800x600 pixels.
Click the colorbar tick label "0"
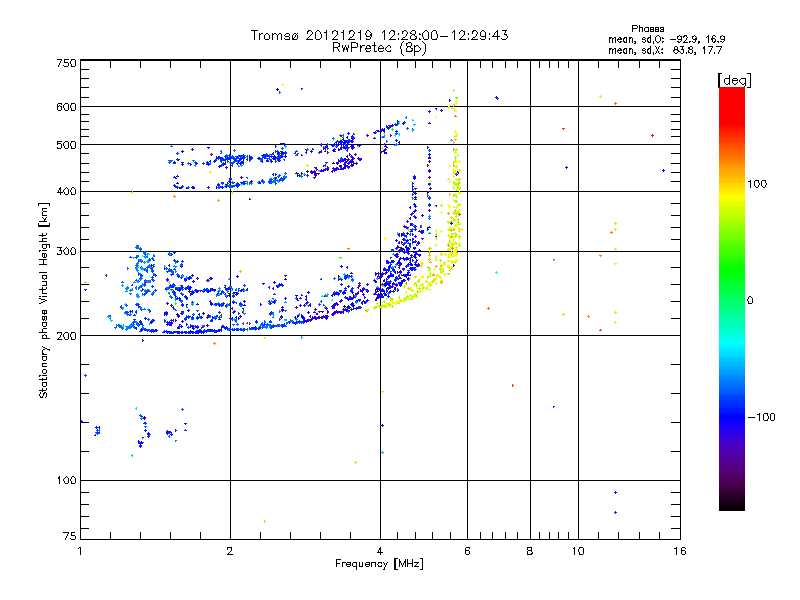[x=750, y=300]
